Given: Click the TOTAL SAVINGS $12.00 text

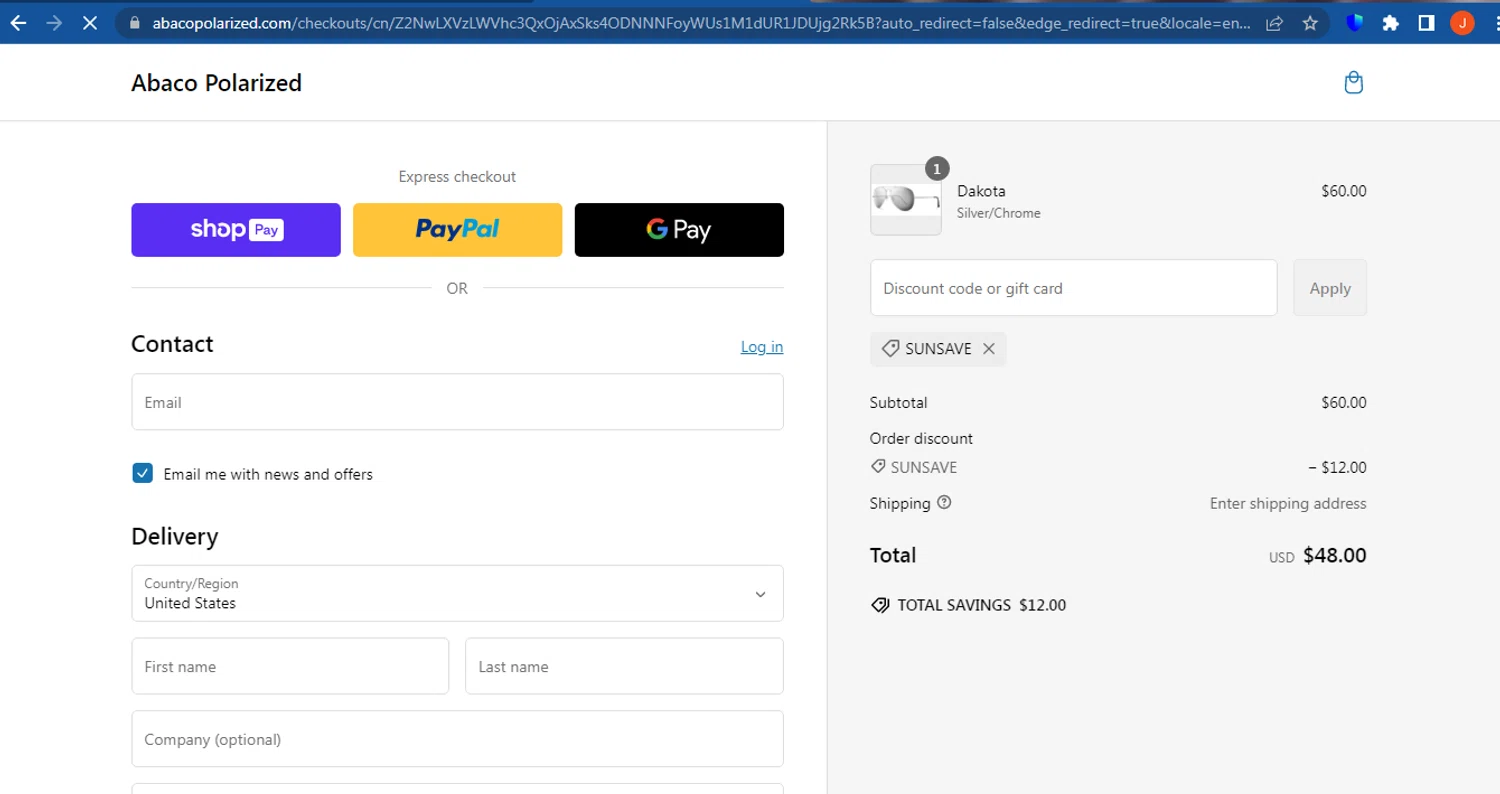Looking at the screenshot, I should point(982,605).
